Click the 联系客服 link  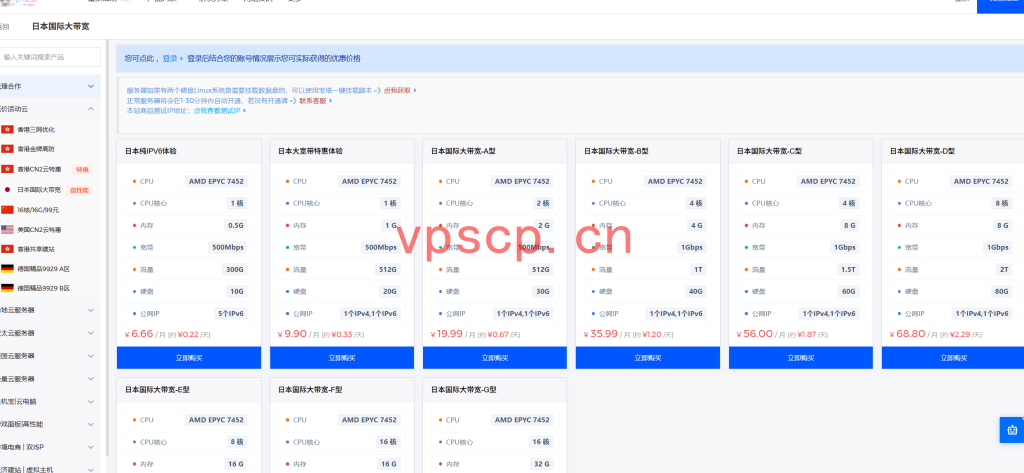pyautogui.click(x=313, y=101)
